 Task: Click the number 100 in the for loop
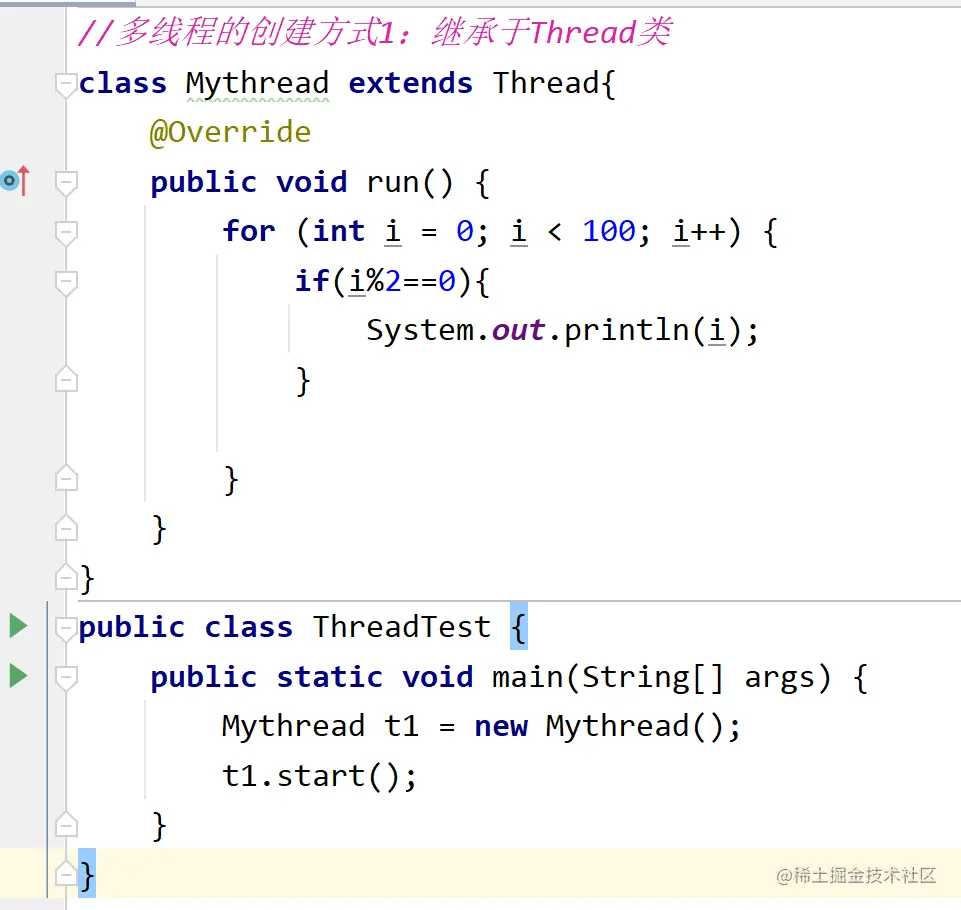(609, 232)
